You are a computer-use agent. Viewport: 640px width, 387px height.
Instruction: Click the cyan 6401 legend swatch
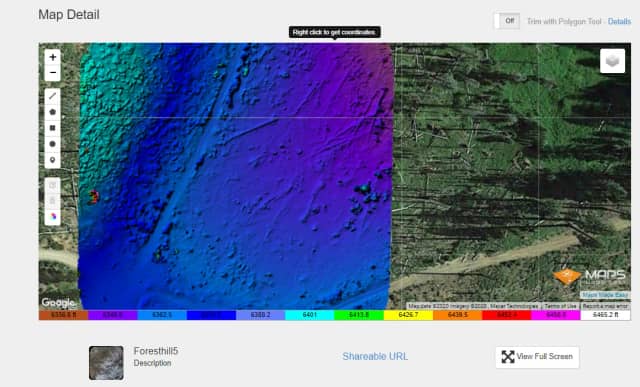(310, 315)
